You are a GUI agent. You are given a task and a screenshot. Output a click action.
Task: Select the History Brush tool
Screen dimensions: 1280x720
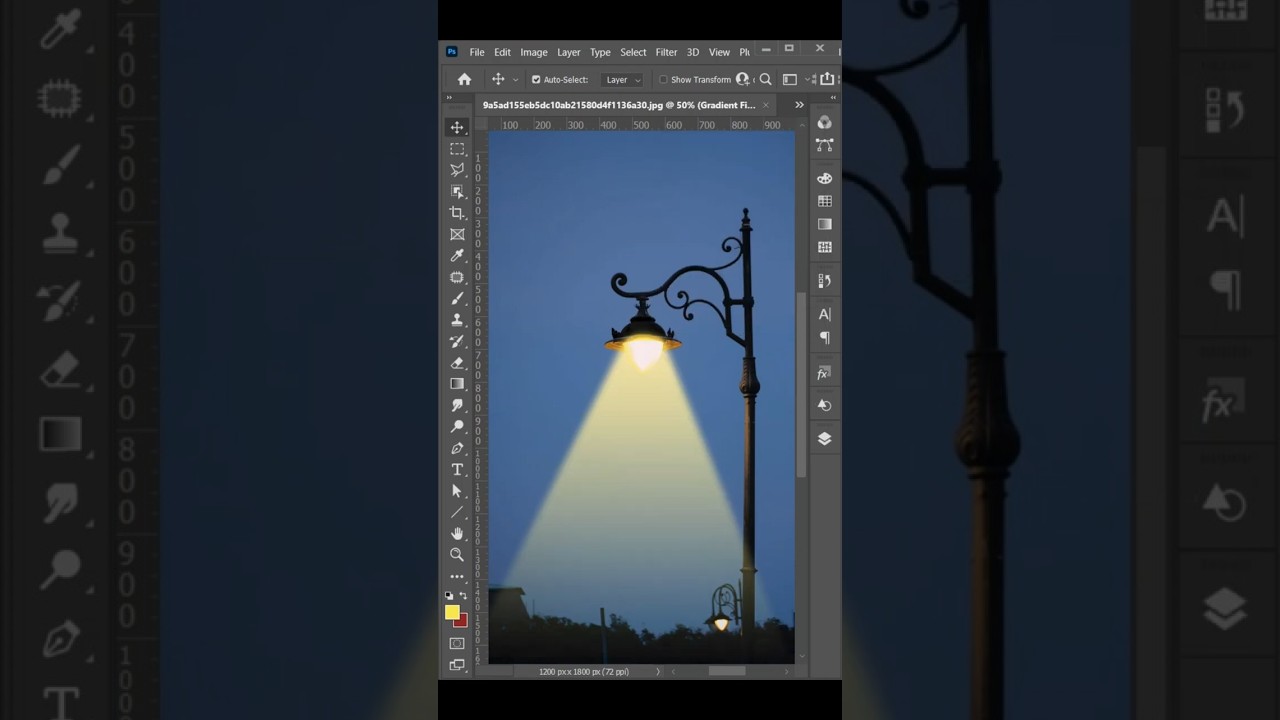point(457,341)
